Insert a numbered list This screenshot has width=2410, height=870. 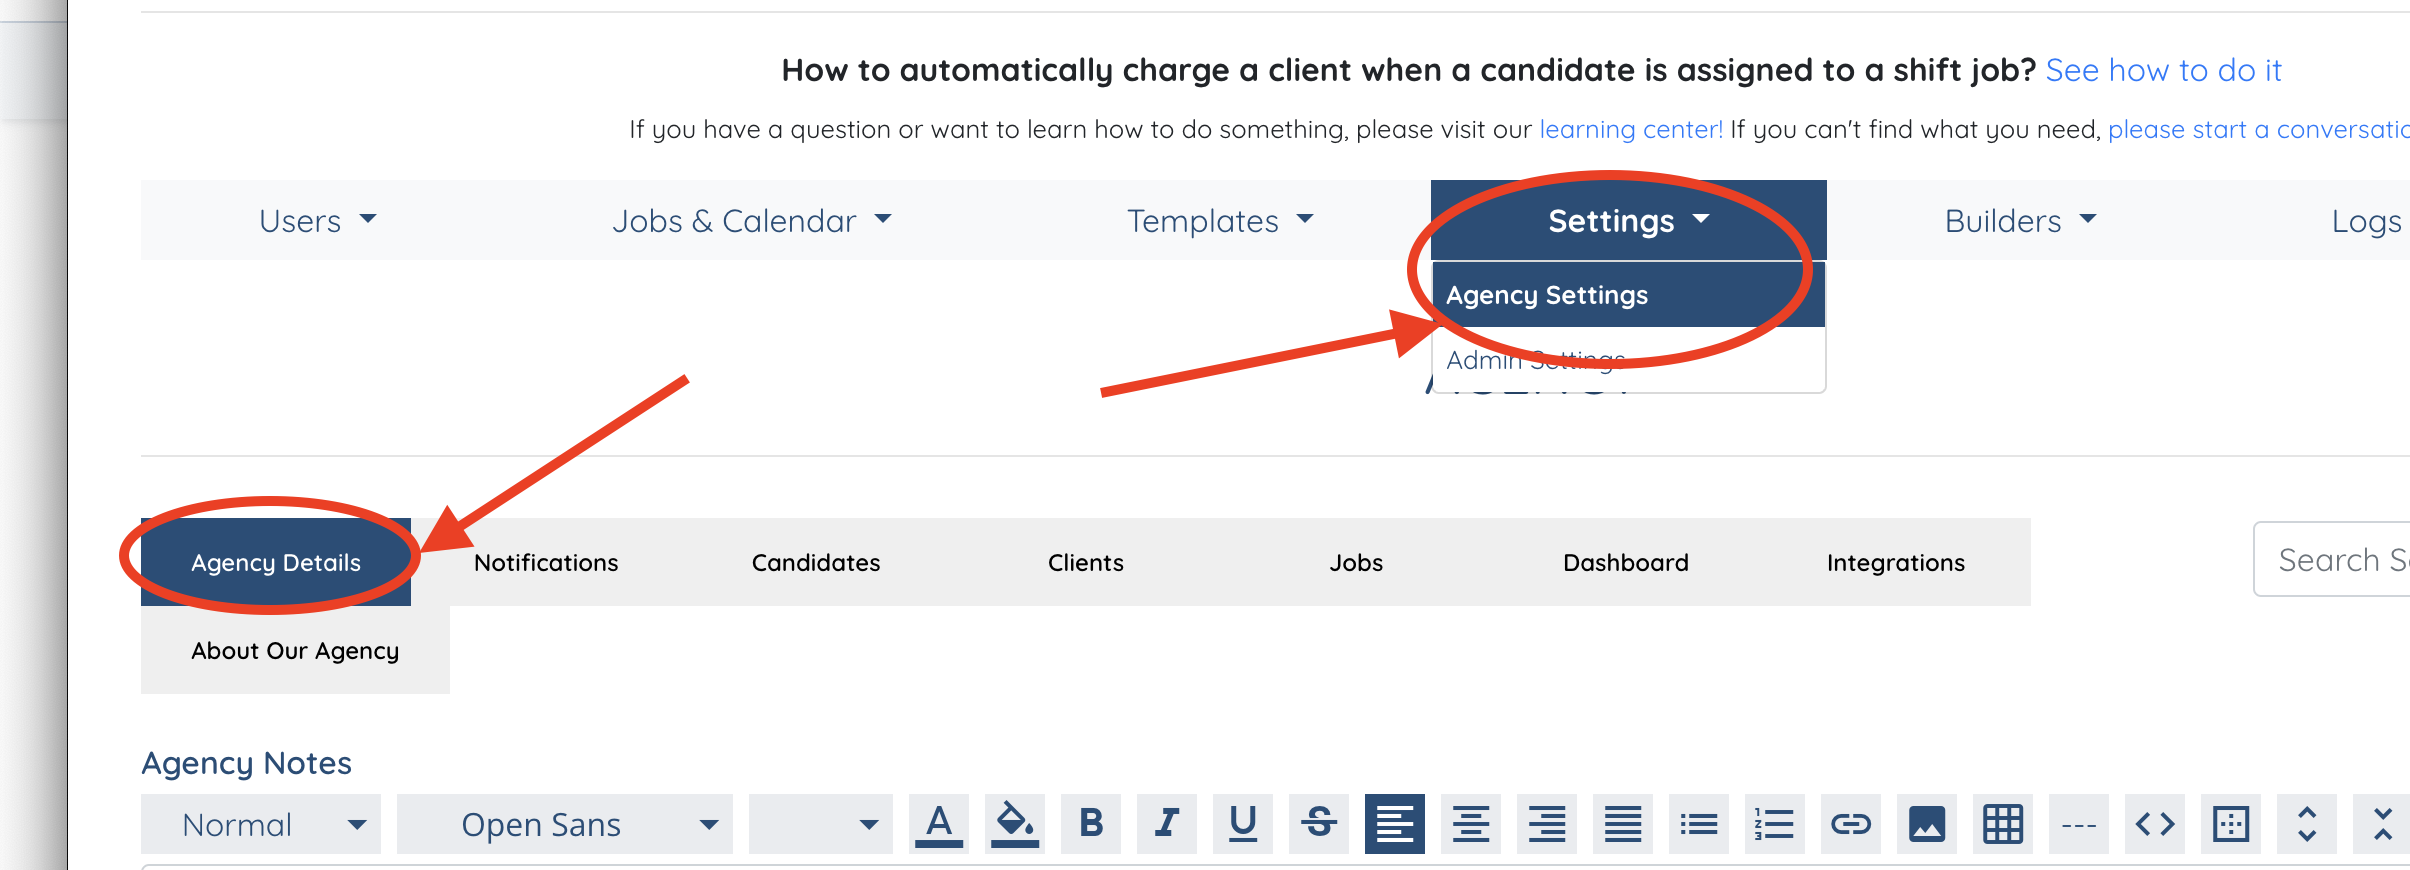(x=1775, y=824)
